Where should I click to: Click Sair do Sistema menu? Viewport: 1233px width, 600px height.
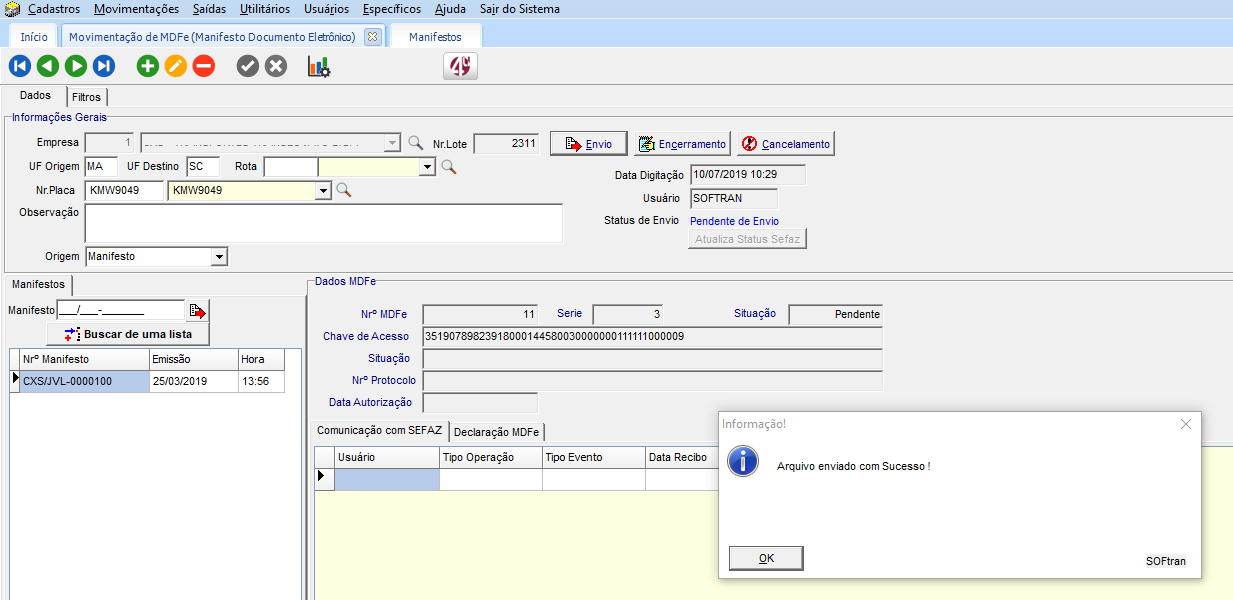click(x=520, y=9)
